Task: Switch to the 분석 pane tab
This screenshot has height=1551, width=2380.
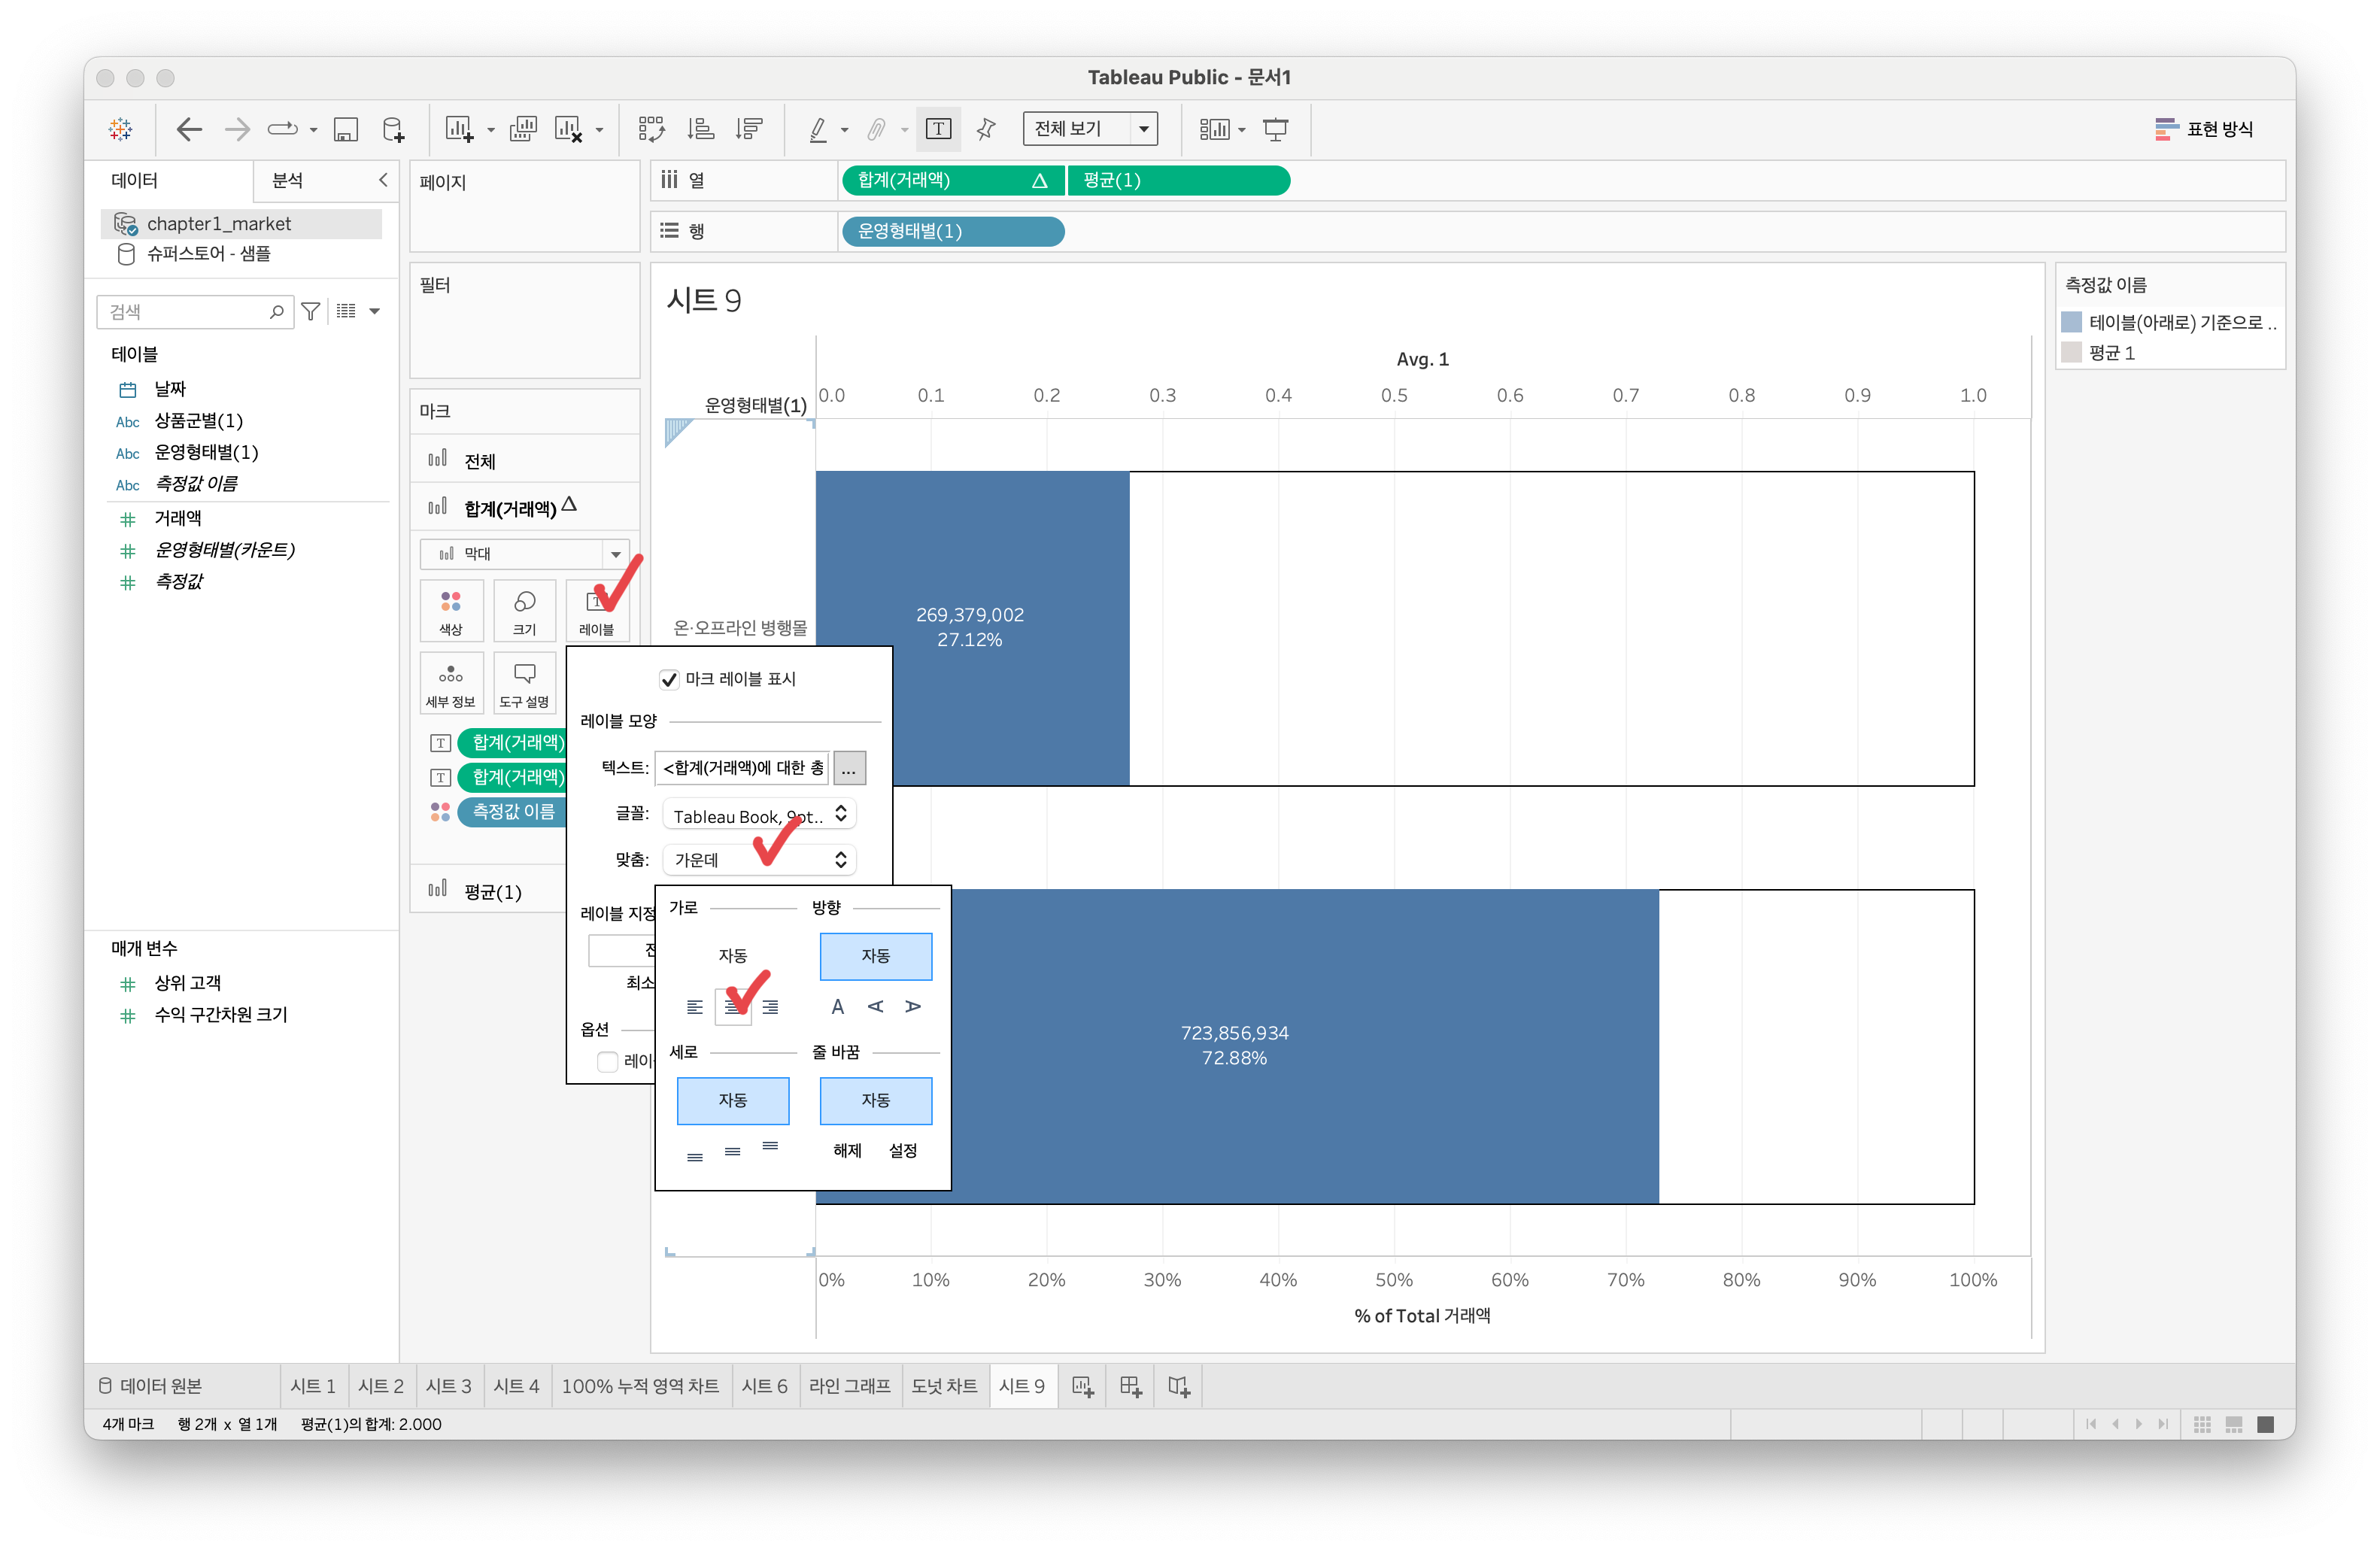Action: point(288,180)
